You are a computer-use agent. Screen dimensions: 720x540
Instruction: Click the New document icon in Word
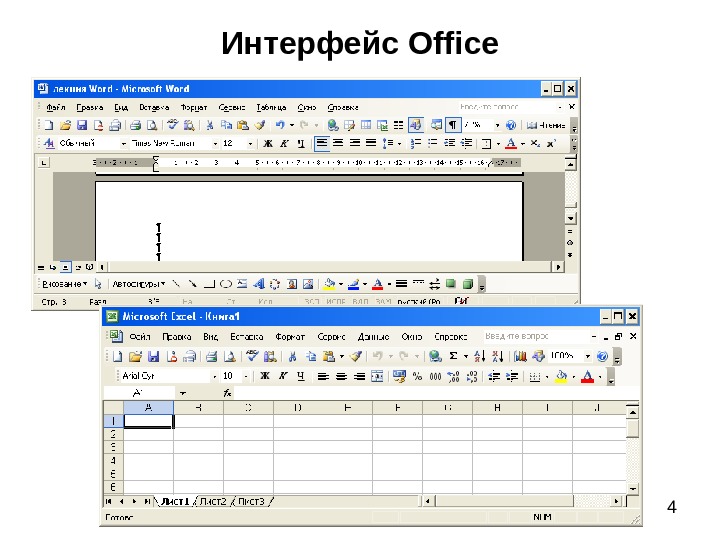point(49,125)
